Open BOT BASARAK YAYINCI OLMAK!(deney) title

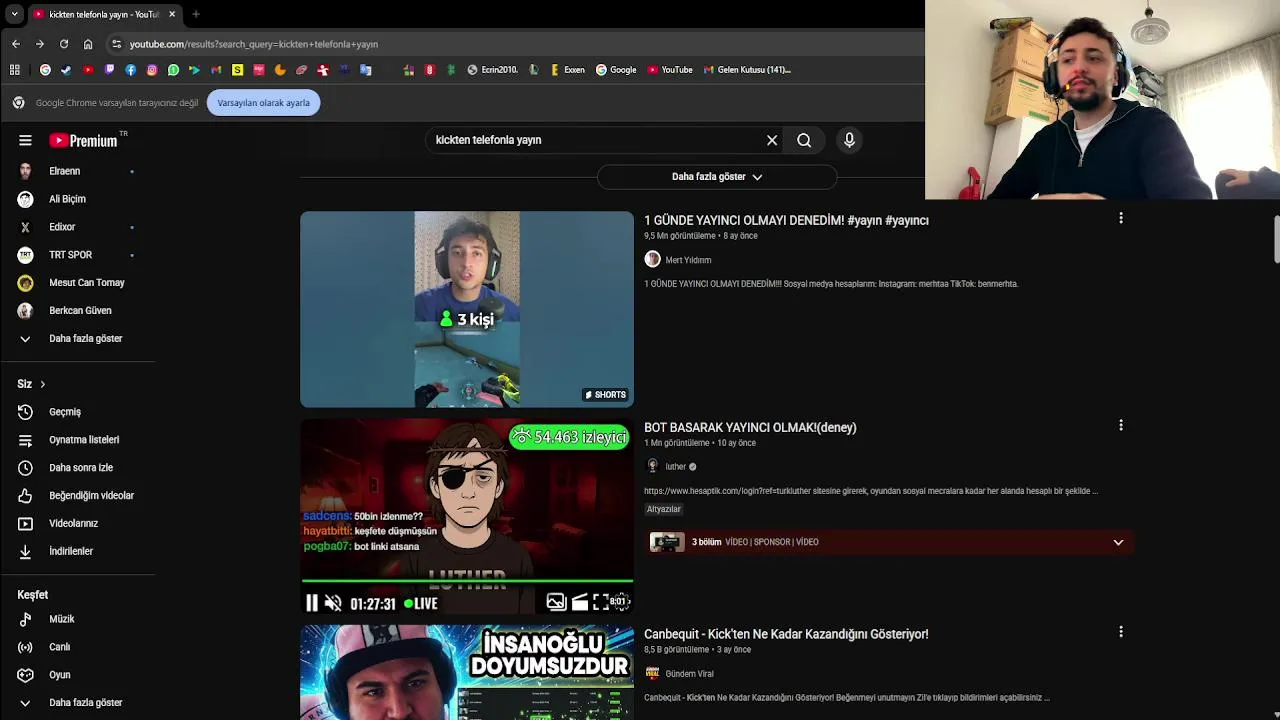click(750, 428)
